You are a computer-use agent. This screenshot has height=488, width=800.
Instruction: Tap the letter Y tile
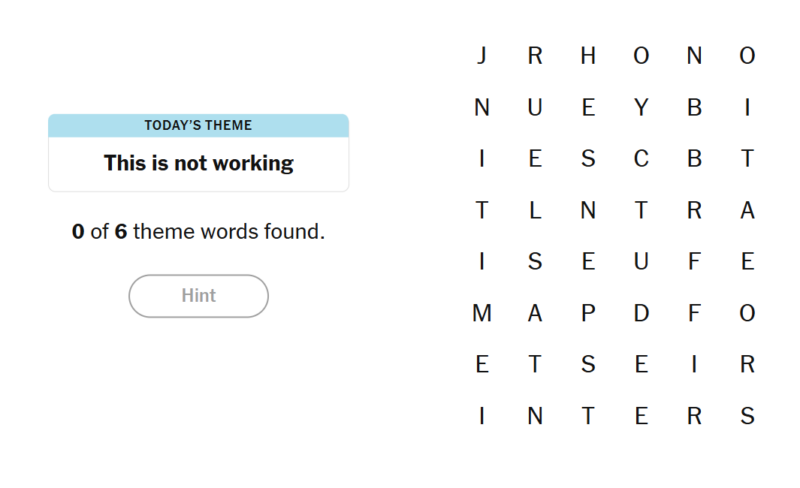tap(641, 108)
